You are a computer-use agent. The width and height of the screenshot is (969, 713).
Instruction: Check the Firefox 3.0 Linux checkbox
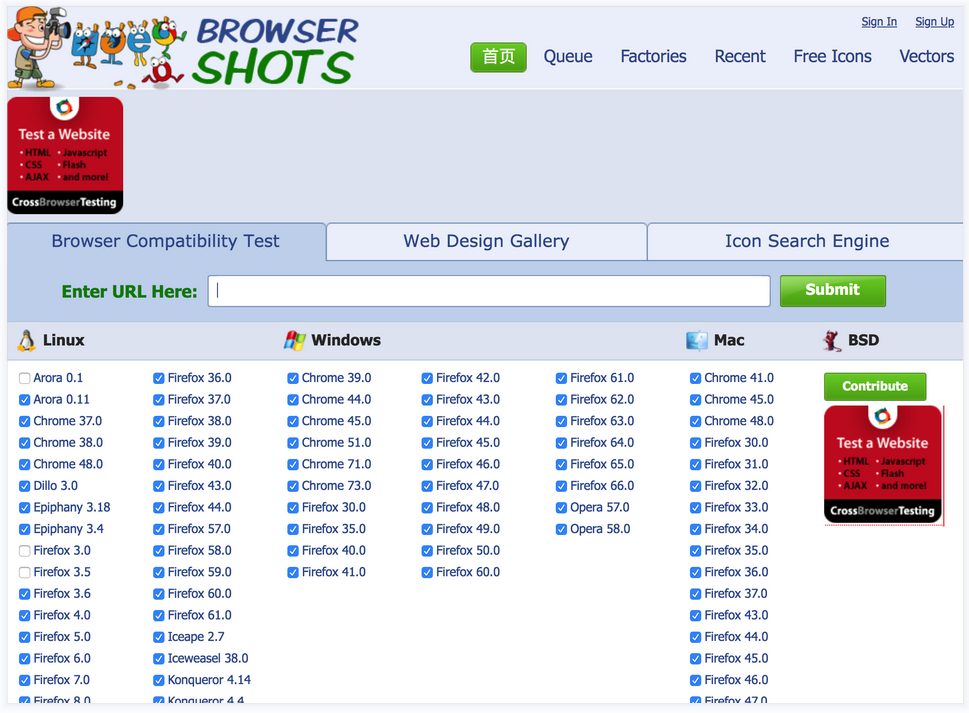25,551
